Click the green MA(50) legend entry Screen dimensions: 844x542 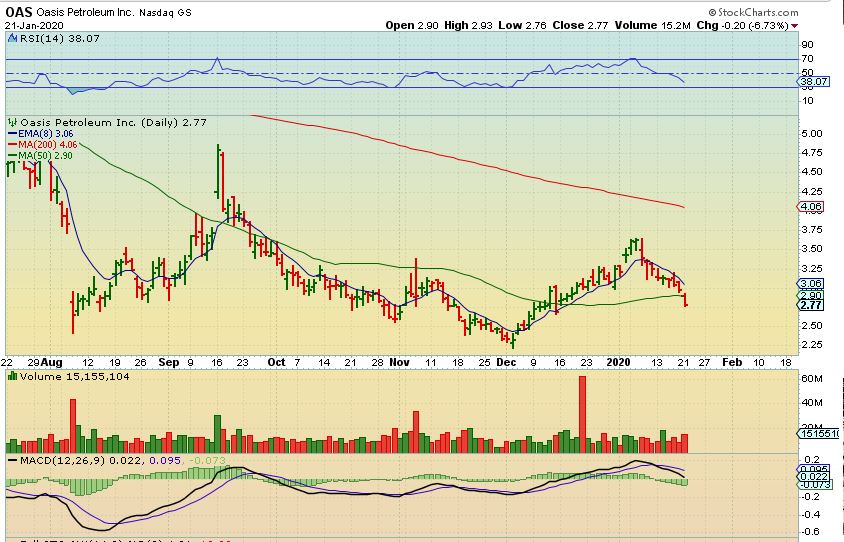[40, 156]
